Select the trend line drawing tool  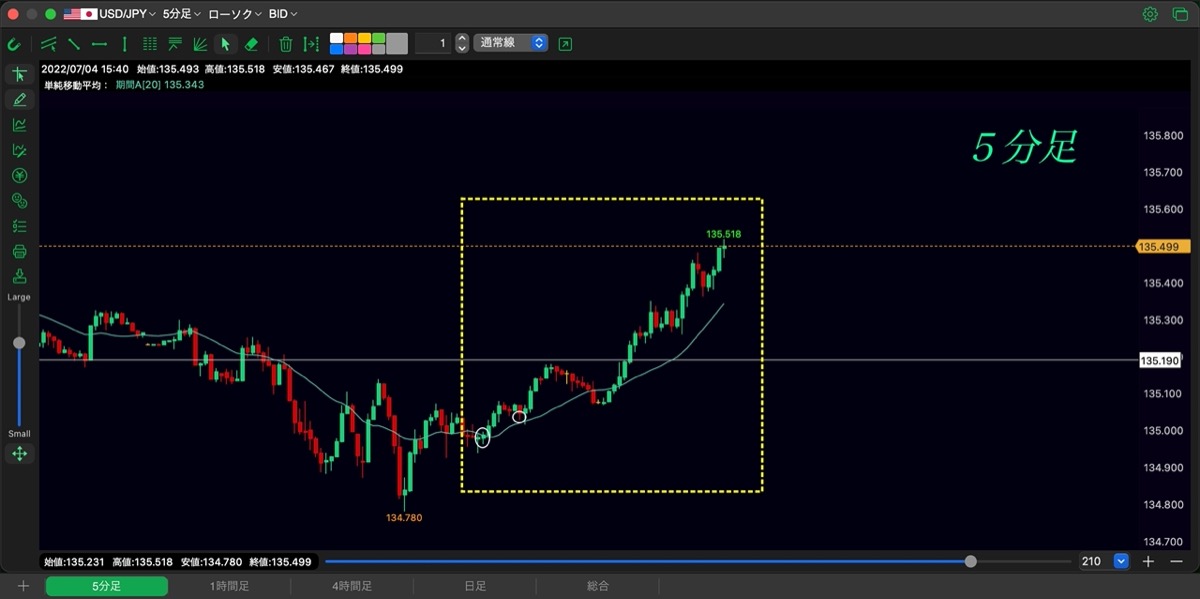click(x=75, y=44)
